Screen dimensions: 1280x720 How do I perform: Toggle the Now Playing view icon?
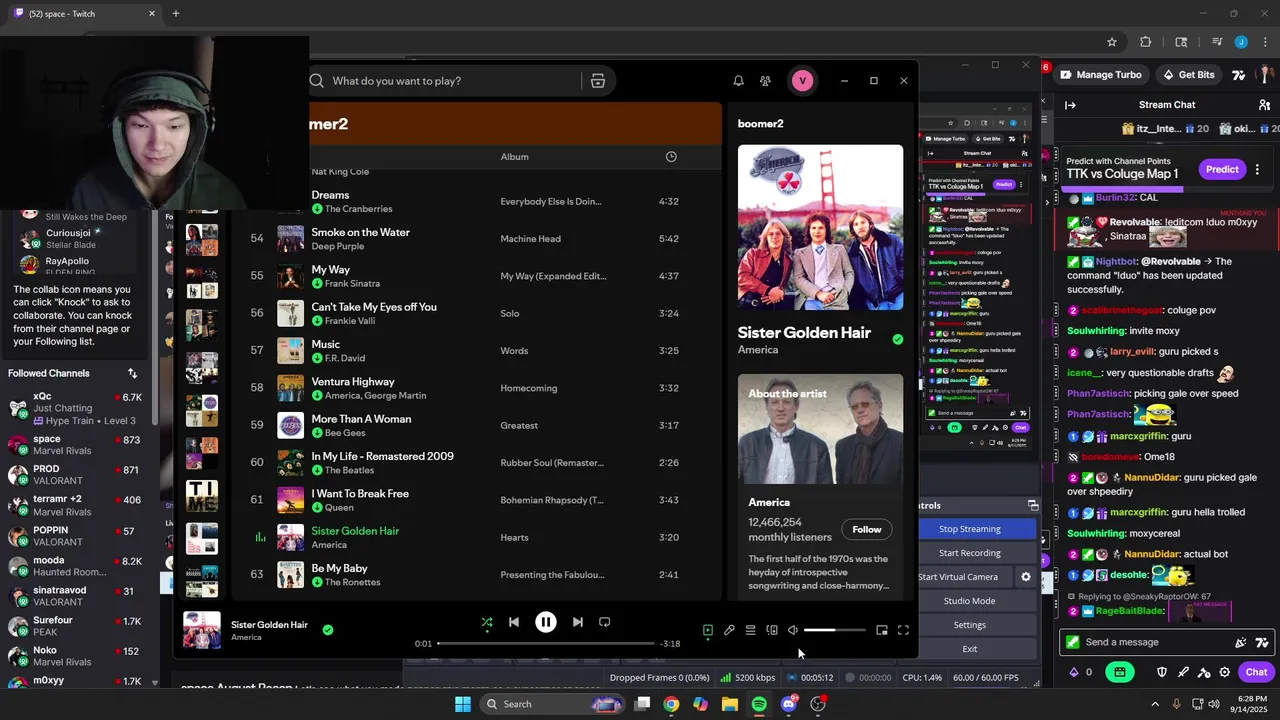coord(707,630)
